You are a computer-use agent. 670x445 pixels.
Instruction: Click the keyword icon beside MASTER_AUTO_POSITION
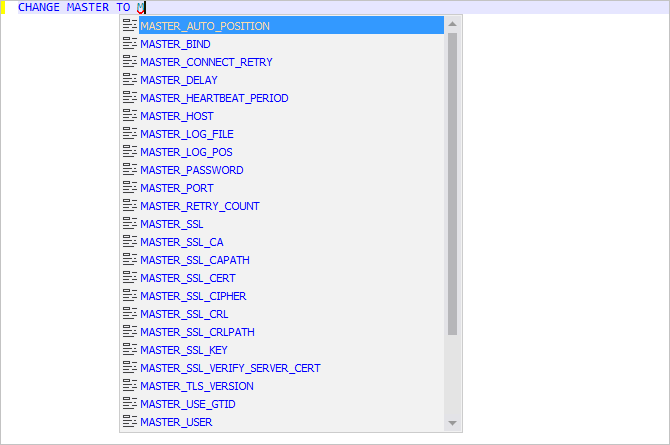point(130,25)
